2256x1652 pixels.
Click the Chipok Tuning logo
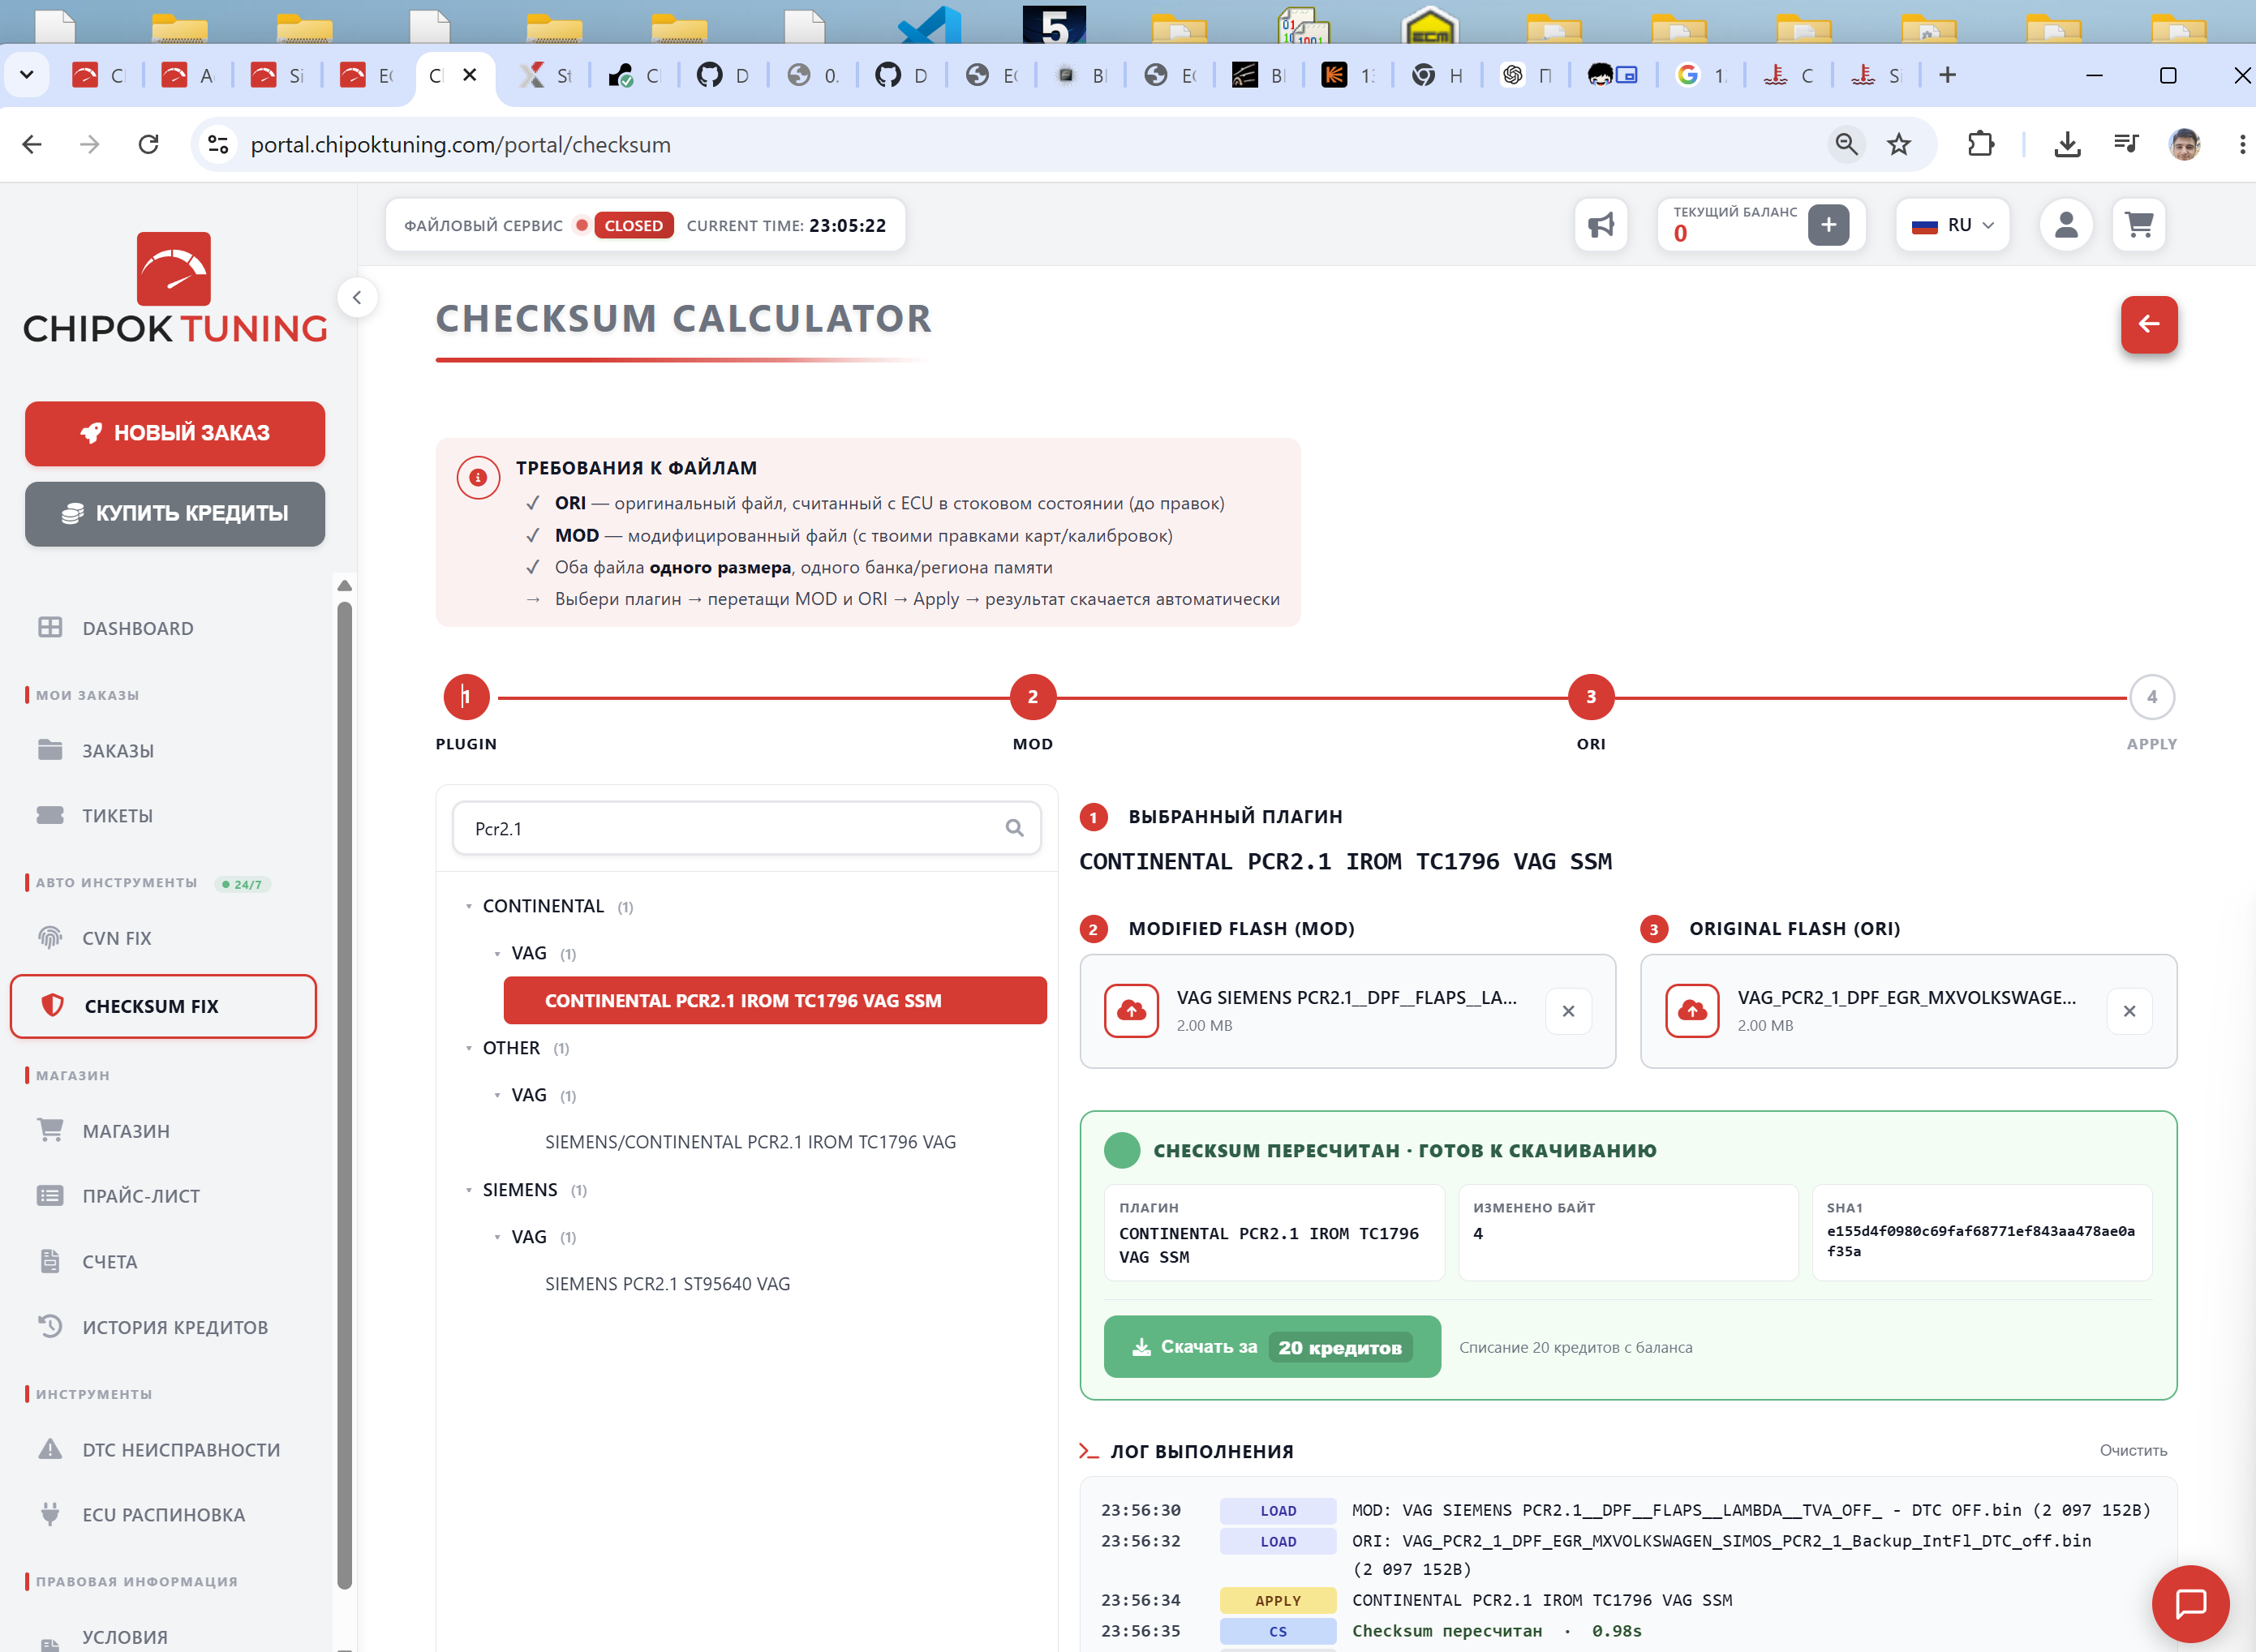click(175, 289)
